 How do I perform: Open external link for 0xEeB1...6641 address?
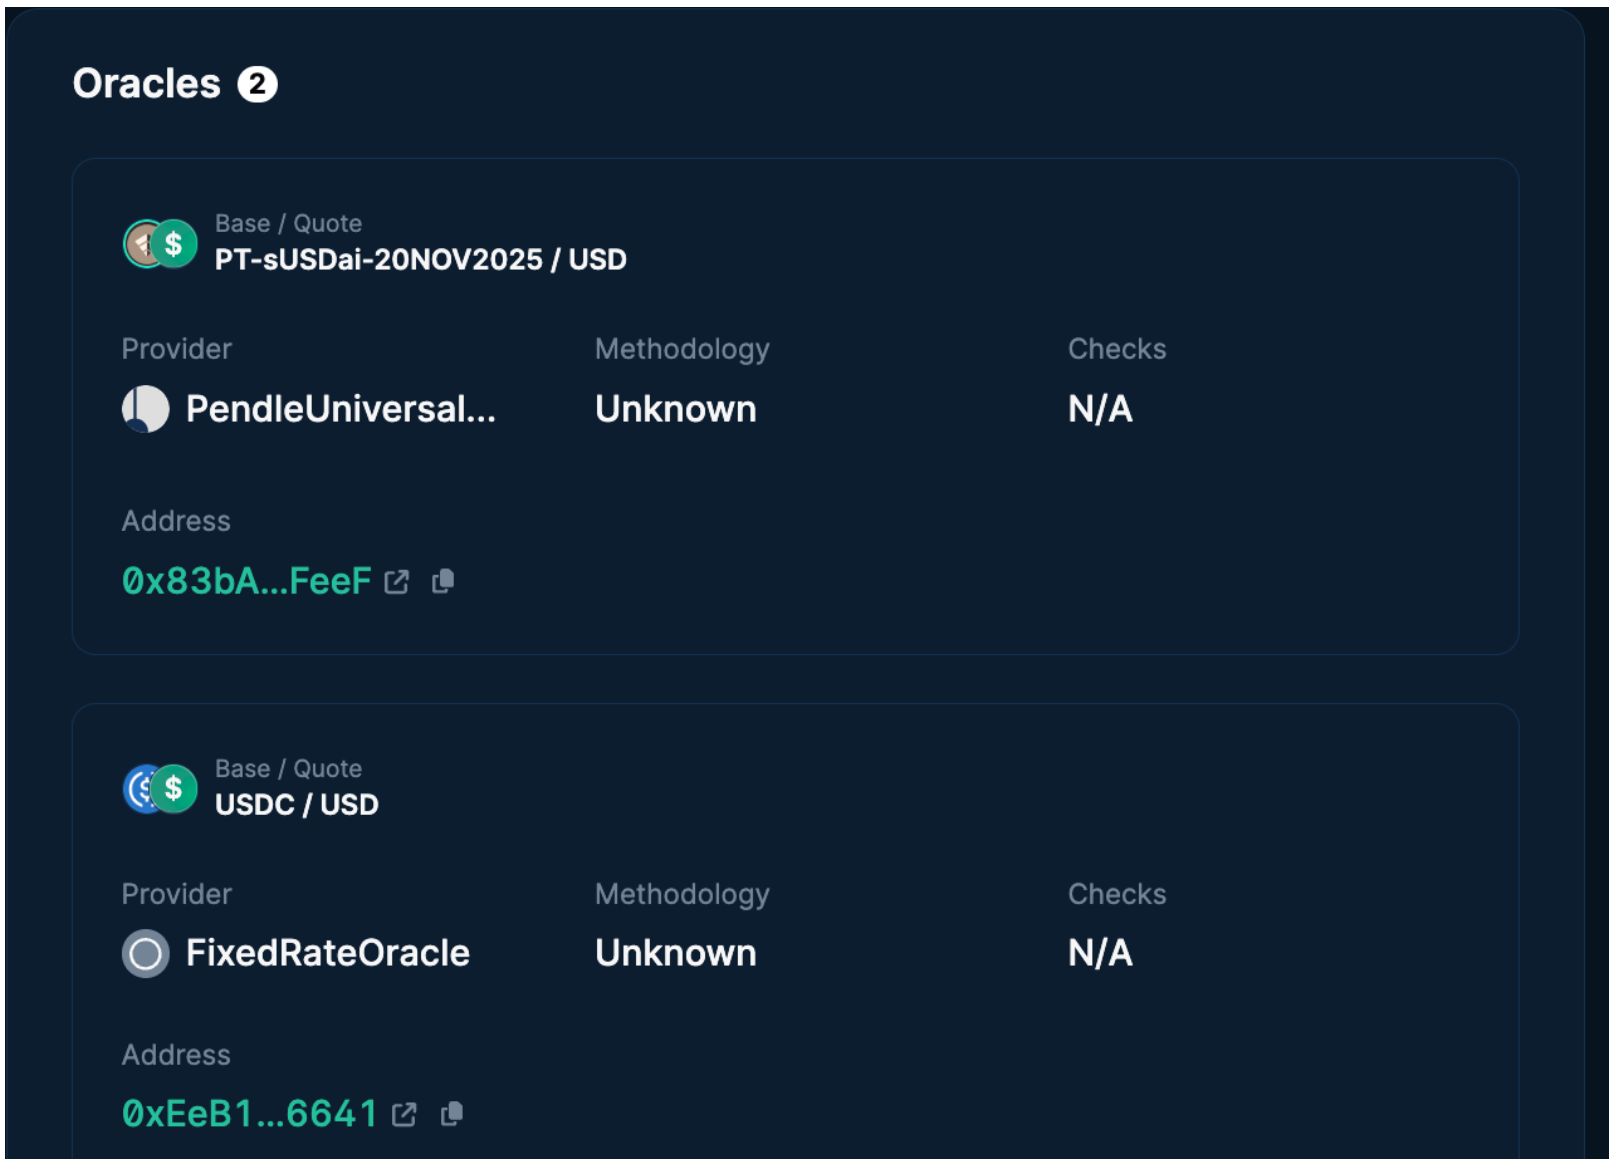pyautogui.click(x=404, y=1115)
